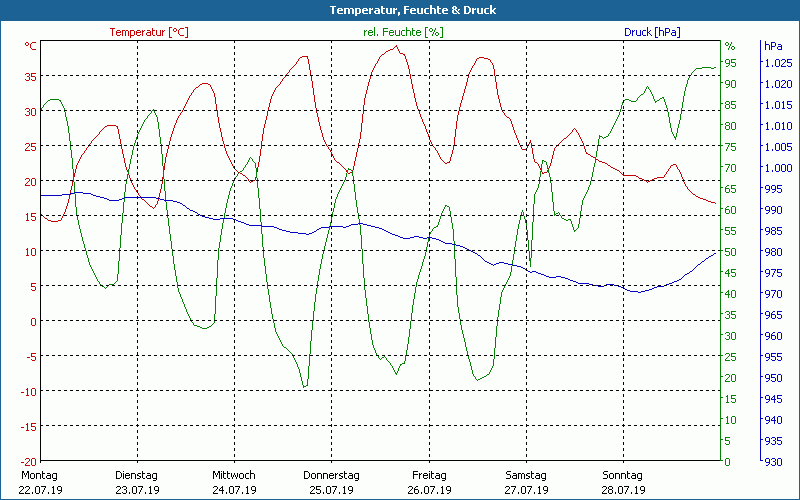Select the date label "22.07.19"

pos(40,490)
